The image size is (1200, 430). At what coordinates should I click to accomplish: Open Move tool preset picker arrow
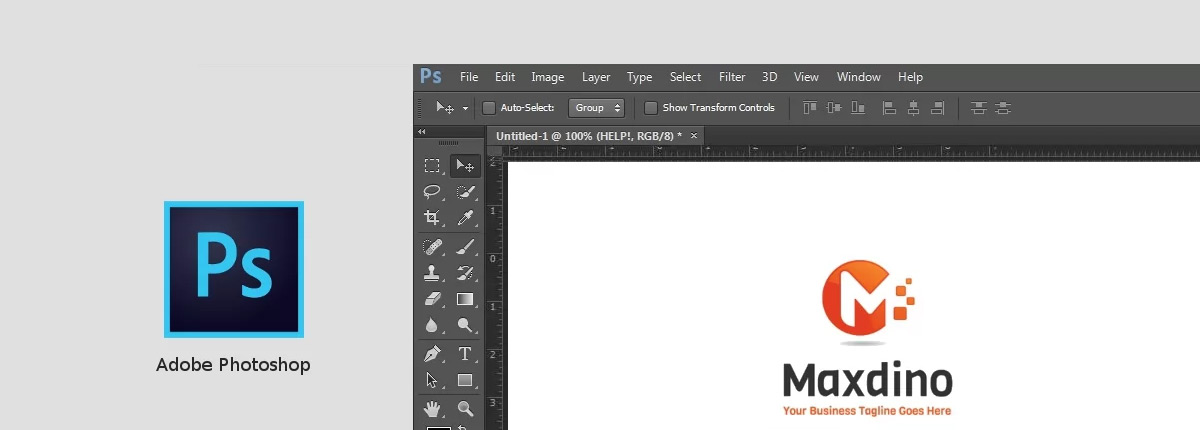point(465,108)
